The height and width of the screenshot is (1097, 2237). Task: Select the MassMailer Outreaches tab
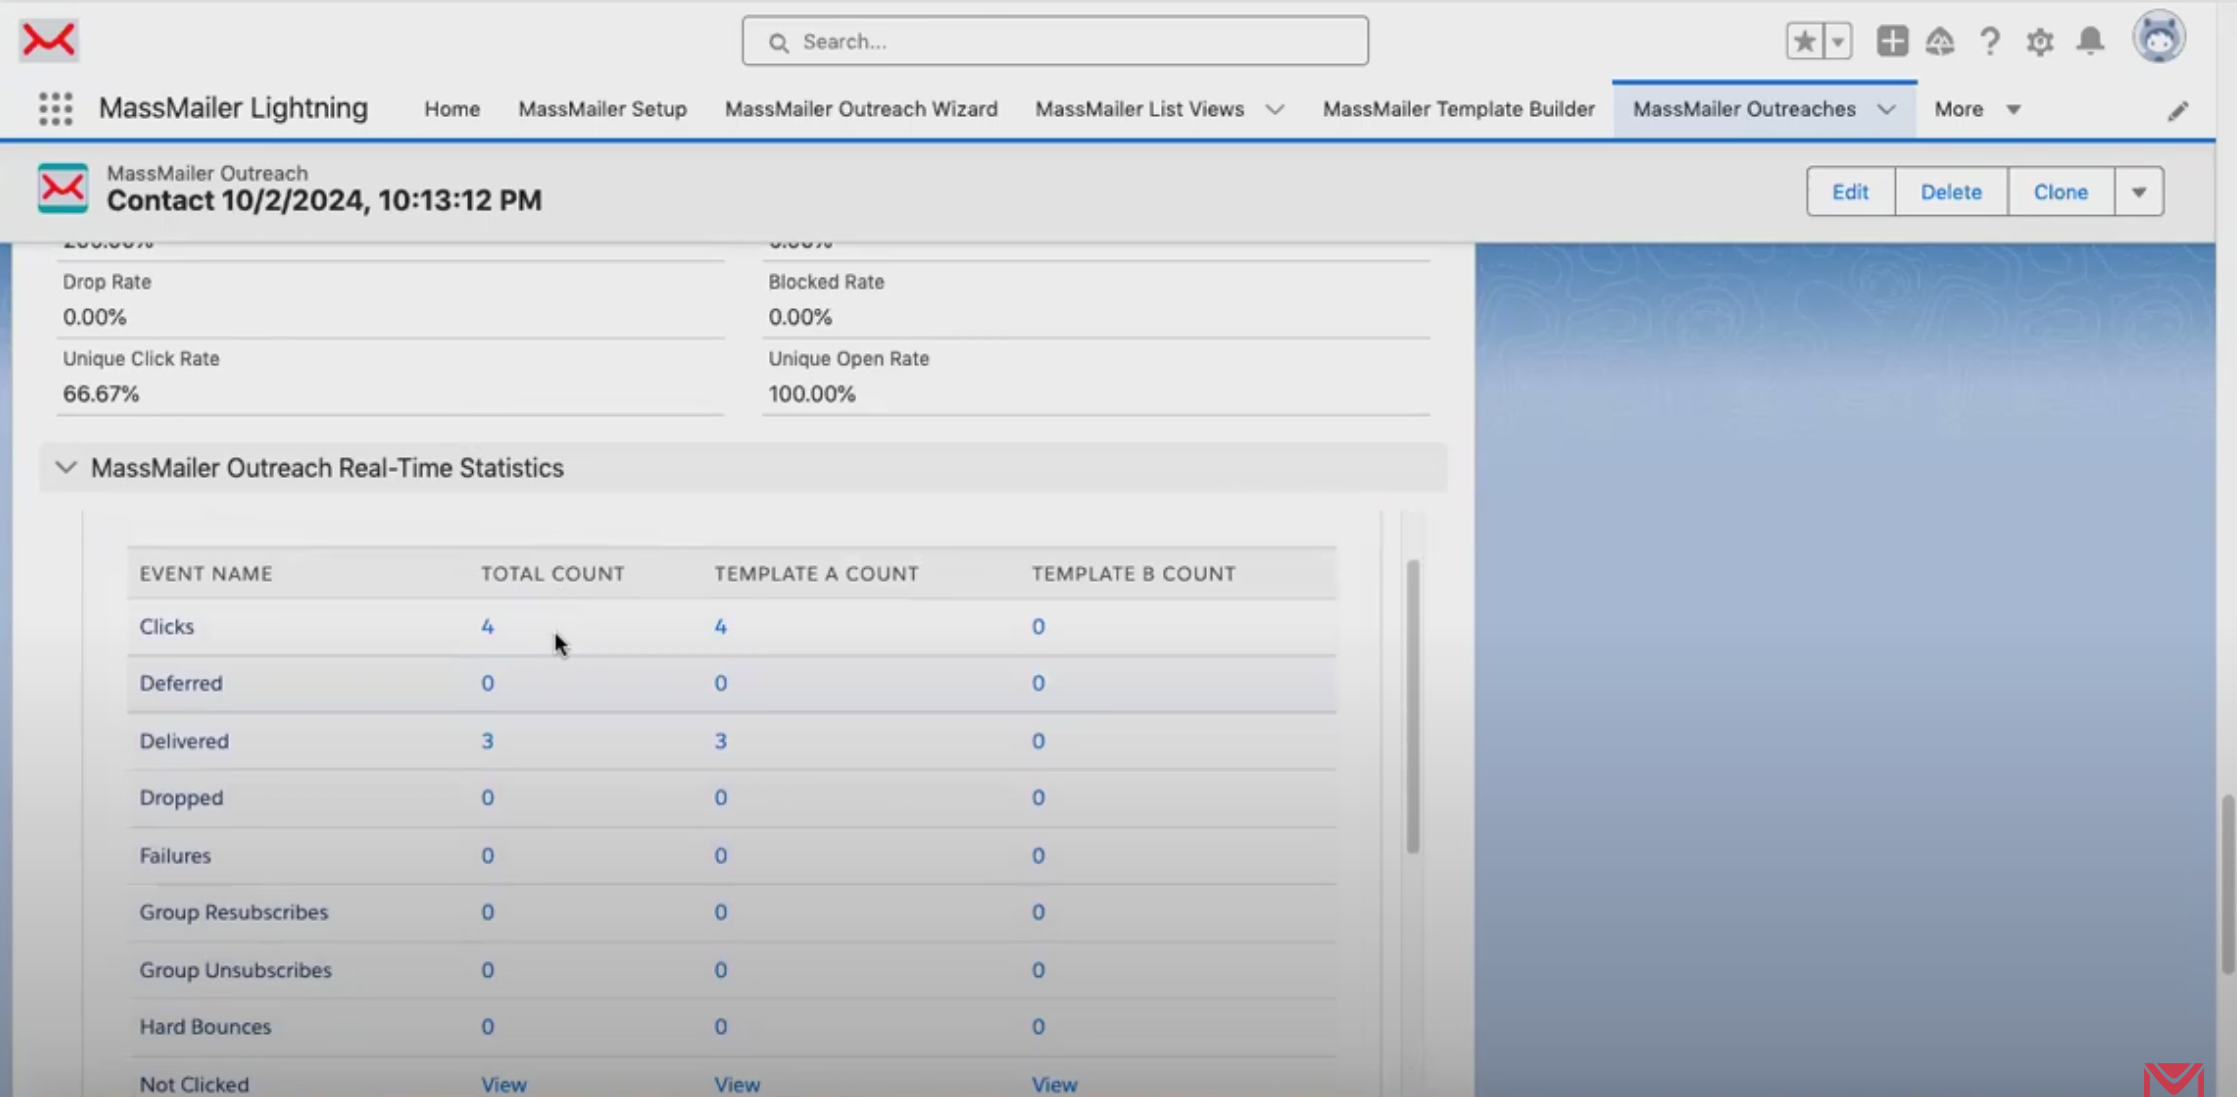1744,109
